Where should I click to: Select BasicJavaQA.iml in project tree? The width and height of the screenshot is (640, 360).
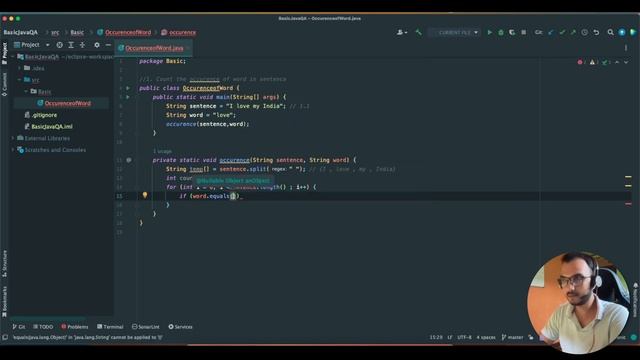coord(48,127)
